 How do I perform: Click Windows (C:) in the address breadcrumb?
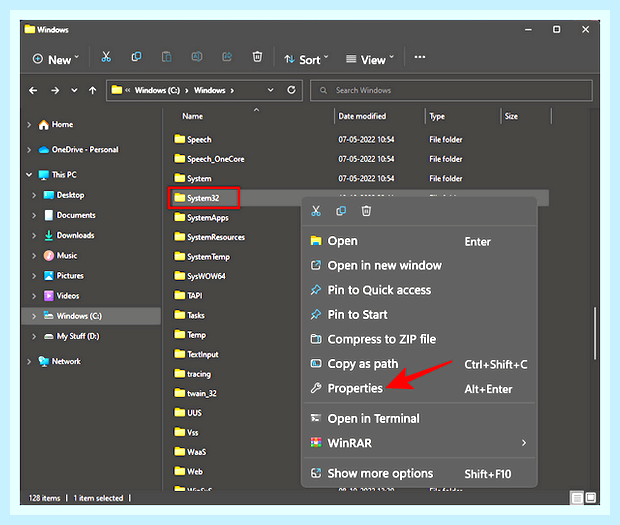click(157, 91)
